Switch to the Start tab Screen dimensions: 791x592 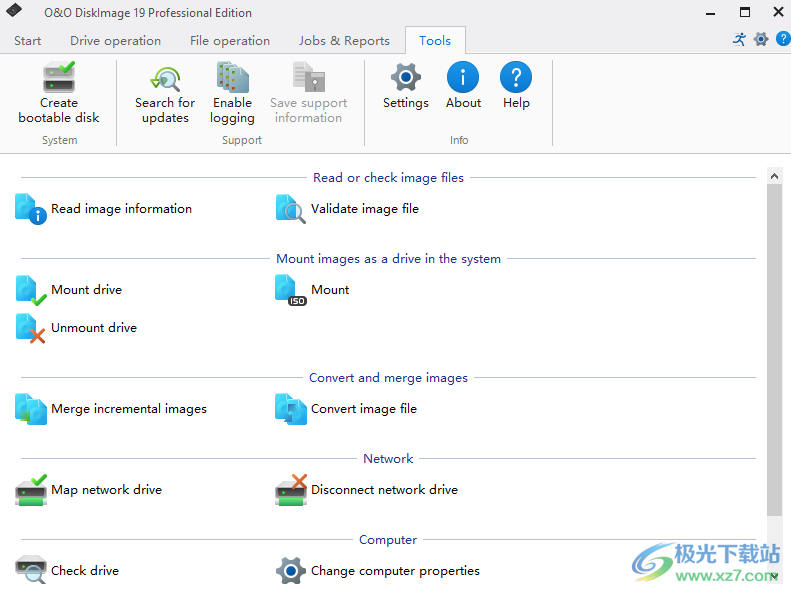[27, 41]
